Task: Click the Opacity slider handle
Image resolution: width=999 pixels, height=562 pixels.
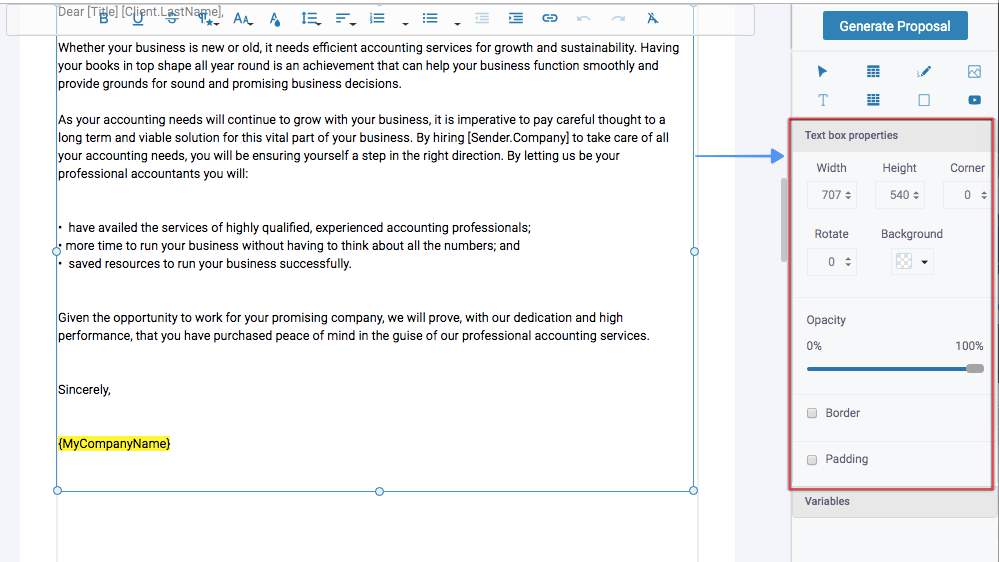Action: [x=975, y=368]
